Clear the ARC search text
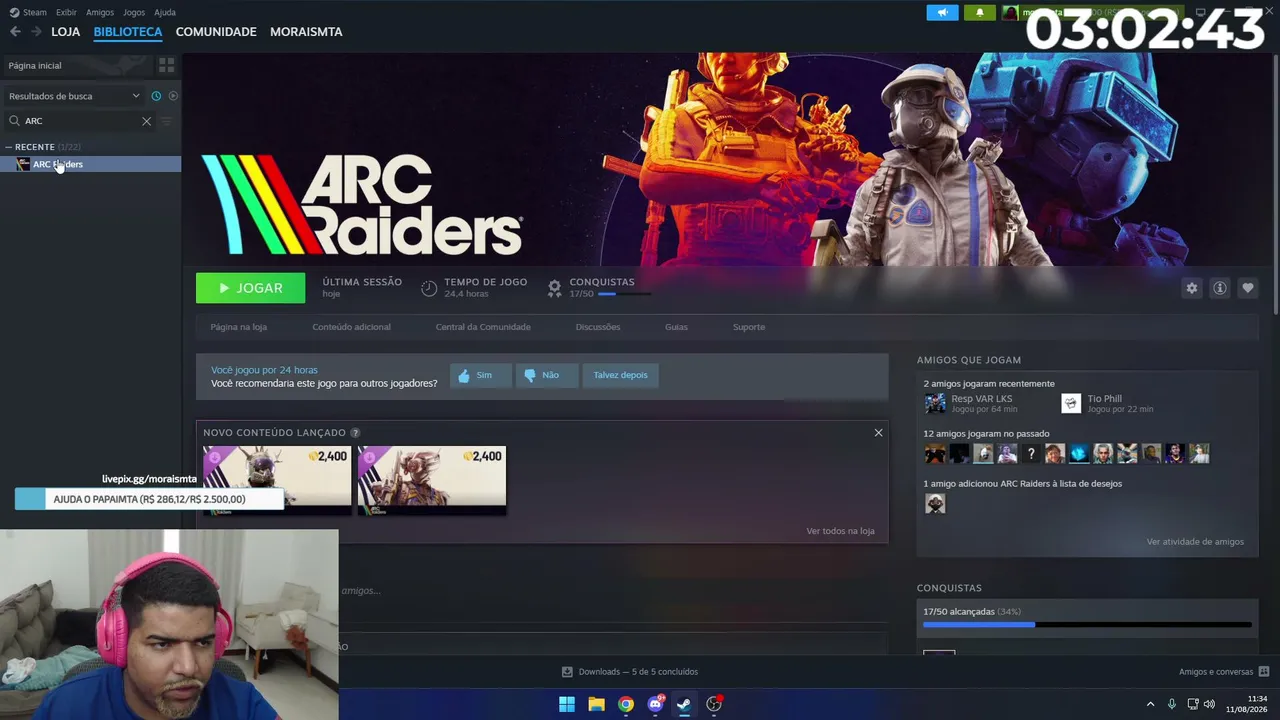 pos(146,121)
